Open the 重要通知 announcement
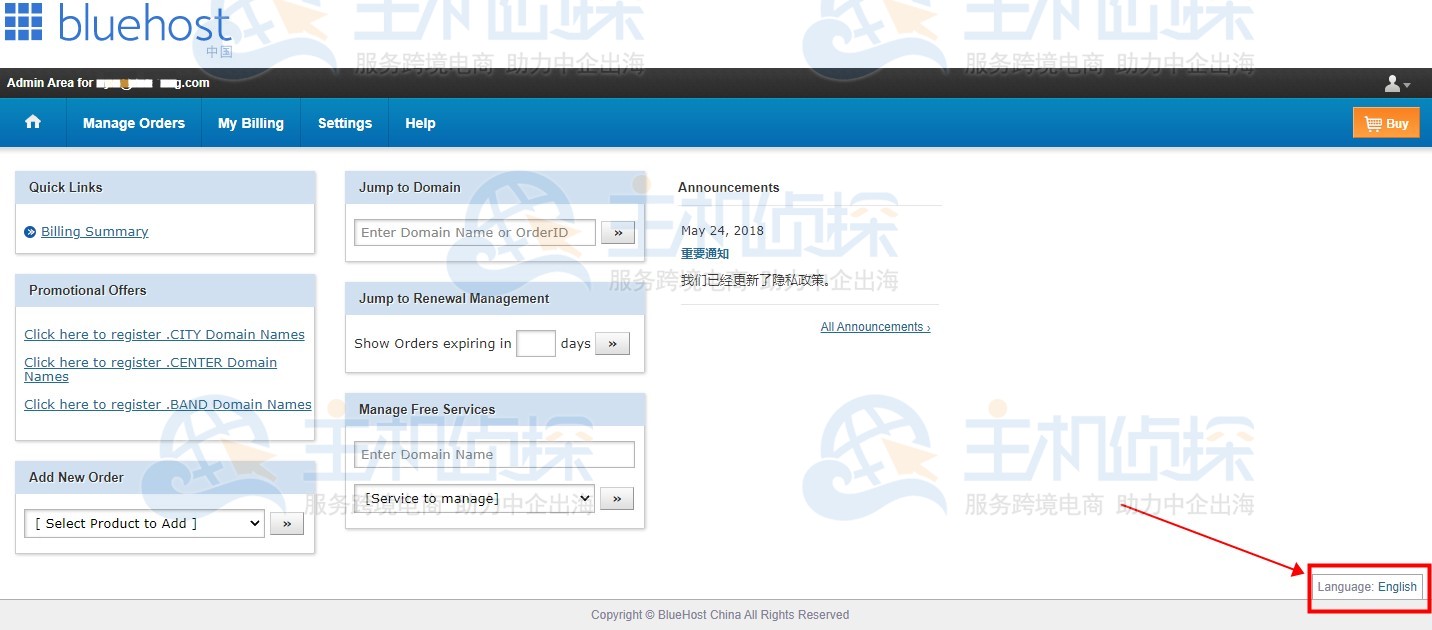The image size is (1432, 630). point(704,253)
